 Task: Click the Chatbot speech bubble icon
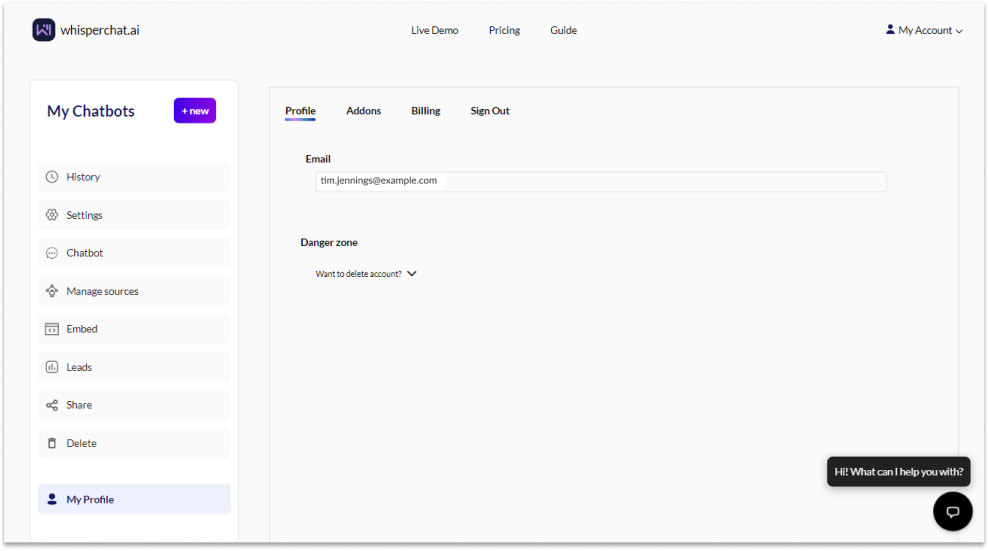tap(52, 253)
